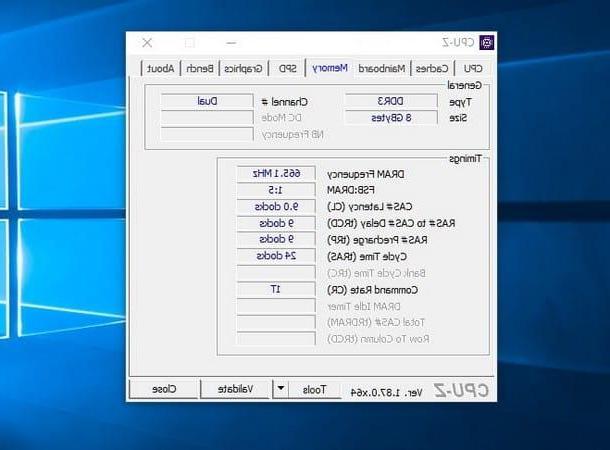Click the 'Total CAS# (tRDRAM)' label
The image size is (610, 450).
[x=376, y=322]
